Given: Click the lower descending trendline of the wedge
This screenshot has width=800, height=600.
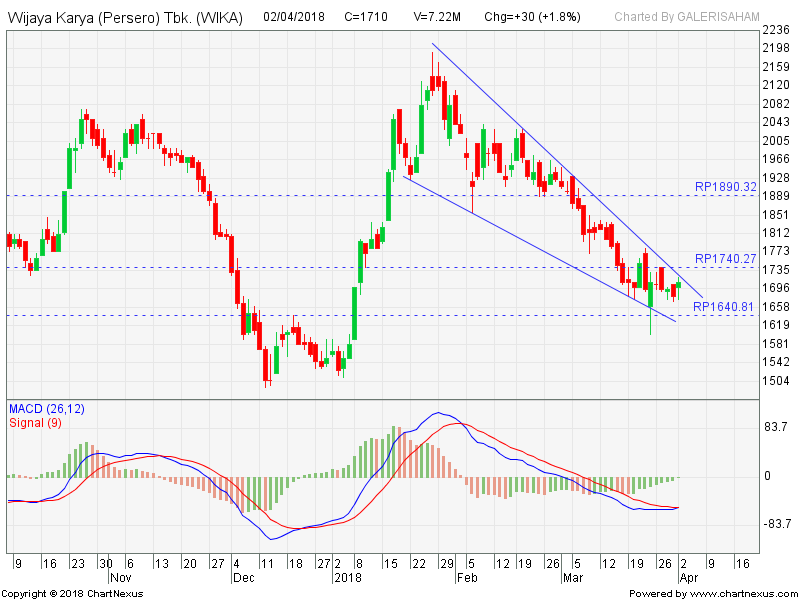Looking at the screenshot, I should 540,249.
